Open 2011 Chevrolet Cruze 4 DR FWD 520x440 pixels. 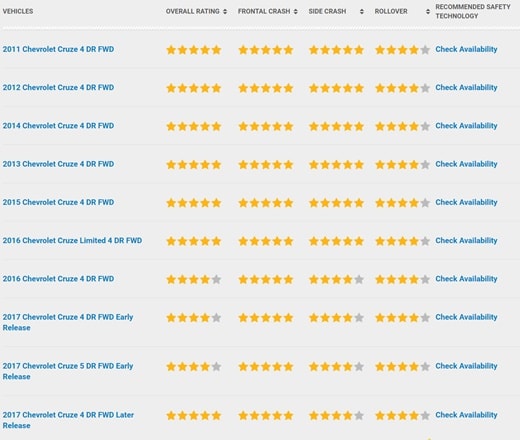[58, 49]
